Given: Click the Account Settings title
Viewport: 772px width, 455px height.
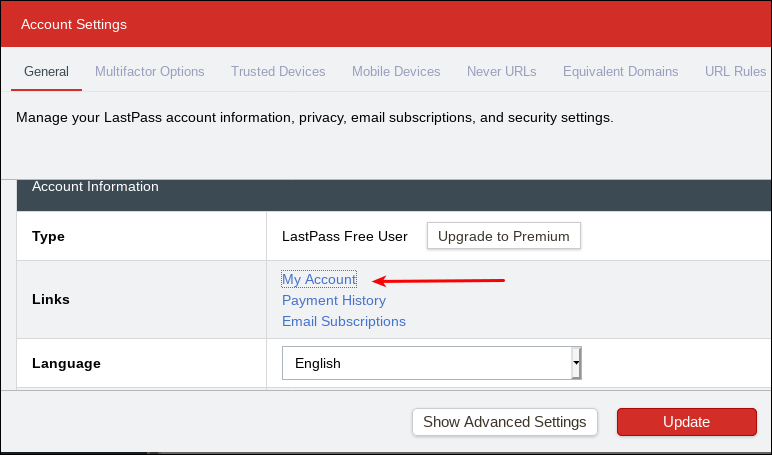Looking at the screenshot, I should point(74,25).
